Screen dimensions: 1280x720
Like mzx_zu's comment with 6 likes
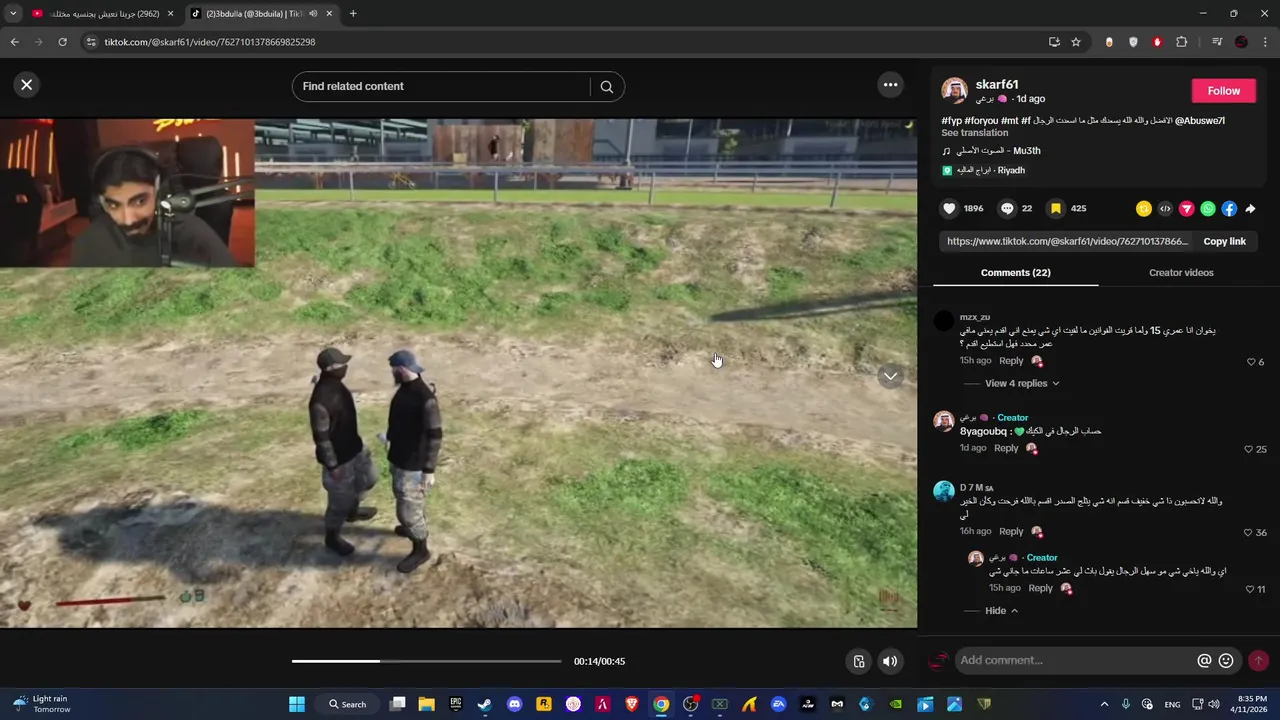(x=1251, y=362)
